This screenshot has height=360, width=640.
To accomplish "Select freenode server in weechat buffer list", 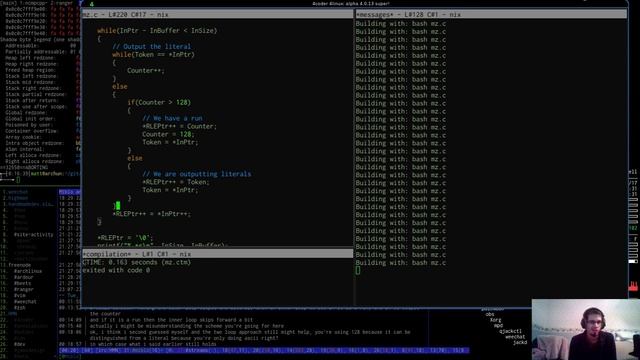I will tap(19, 265).
